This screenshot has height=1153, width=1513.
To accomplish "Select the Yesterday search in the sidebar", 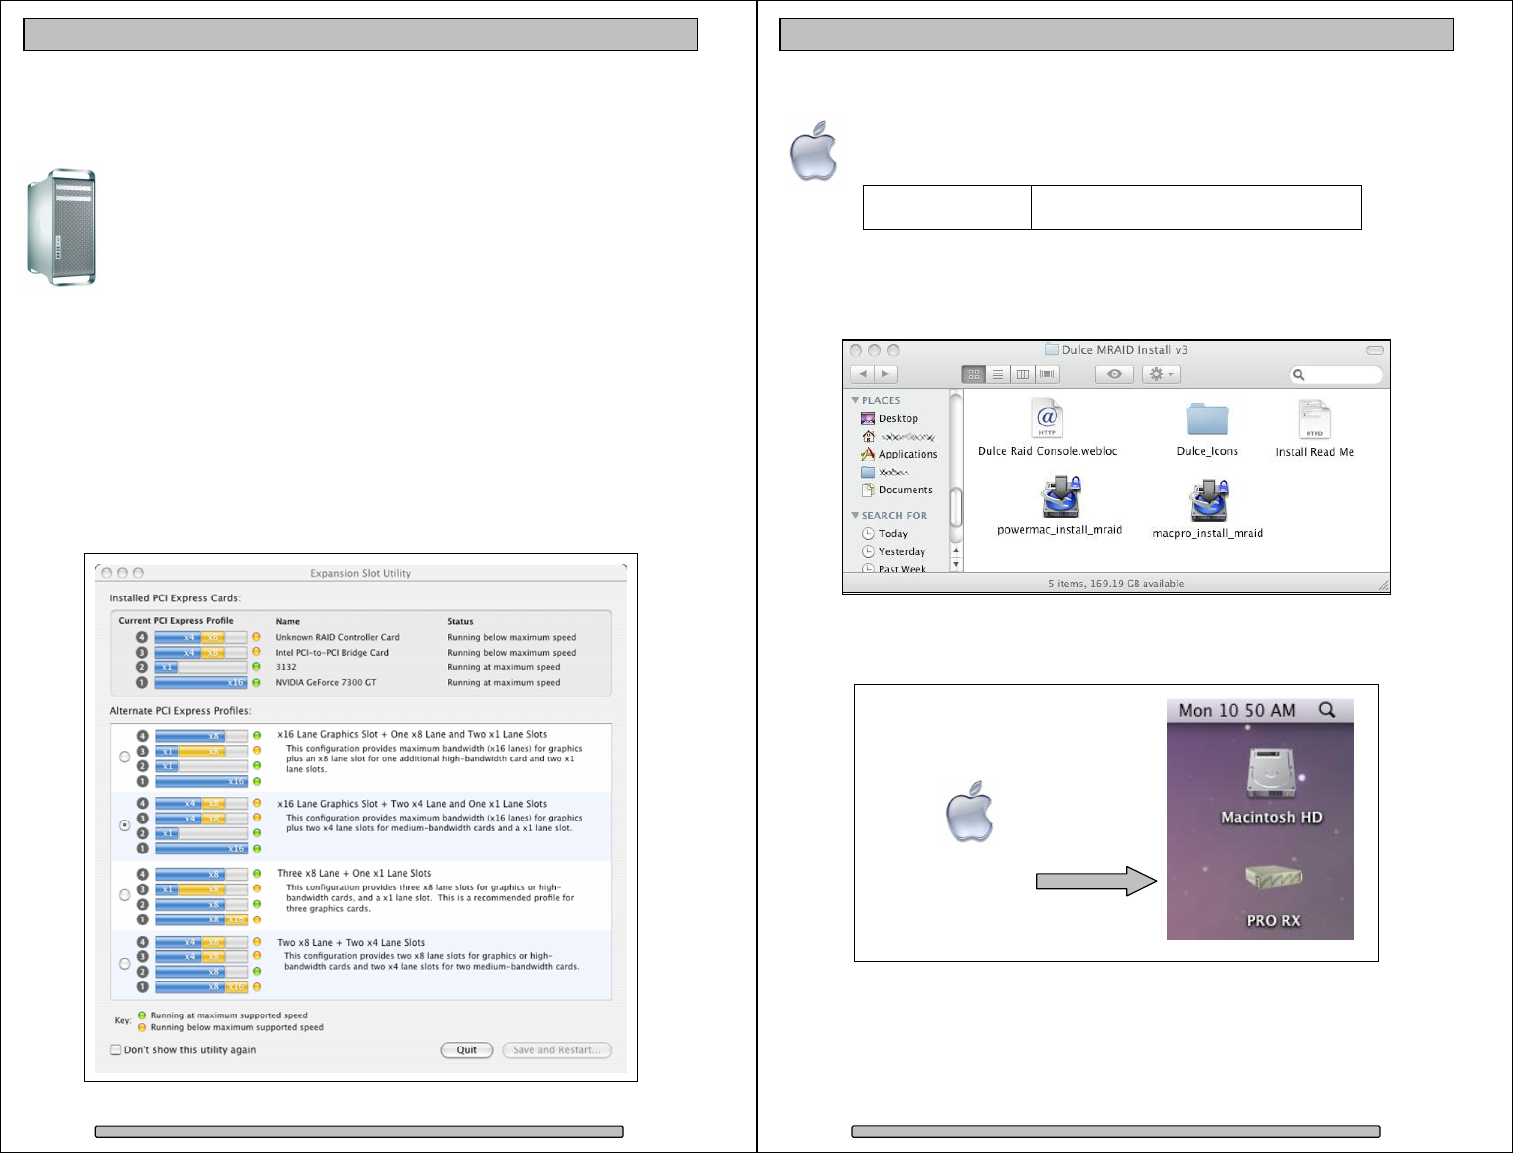I will click(893, 552).
